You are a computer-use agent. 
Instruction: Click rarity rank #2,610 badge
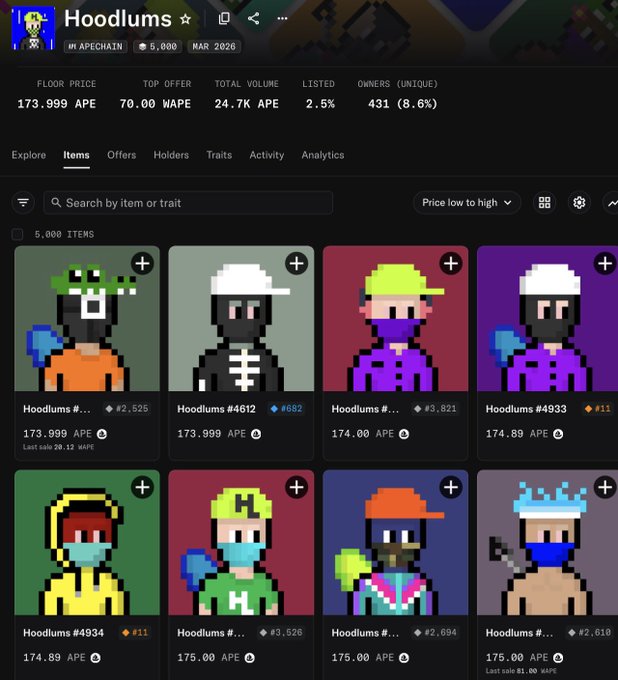[589, 632]
